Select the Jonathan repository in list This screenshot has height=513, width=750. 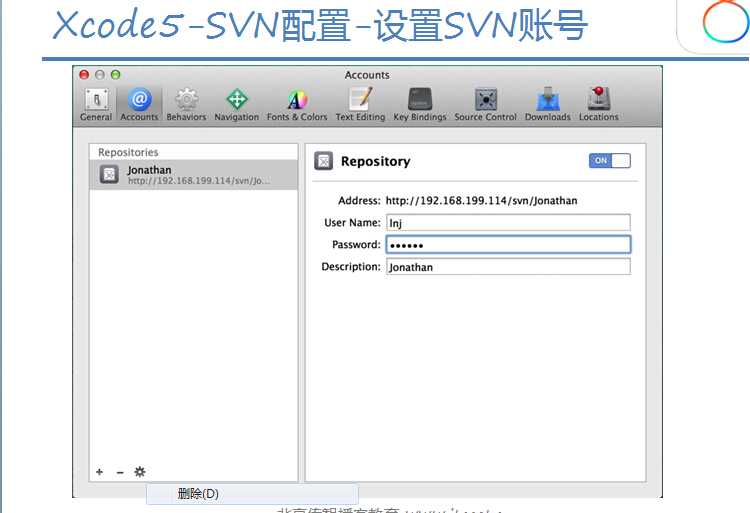click(193, 175)
